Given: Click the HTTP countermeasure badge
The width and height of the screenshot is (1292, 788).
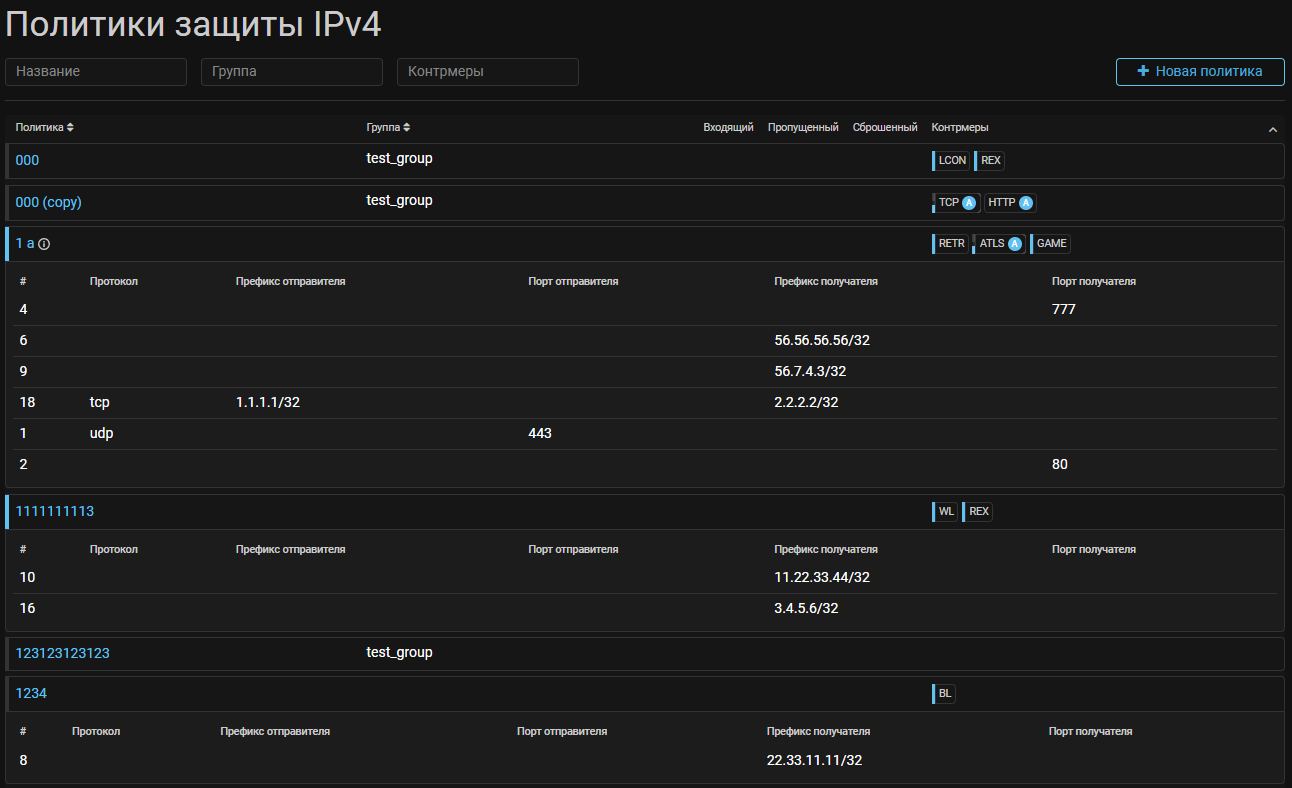Looking at the screenshot, I should 1009,203.
